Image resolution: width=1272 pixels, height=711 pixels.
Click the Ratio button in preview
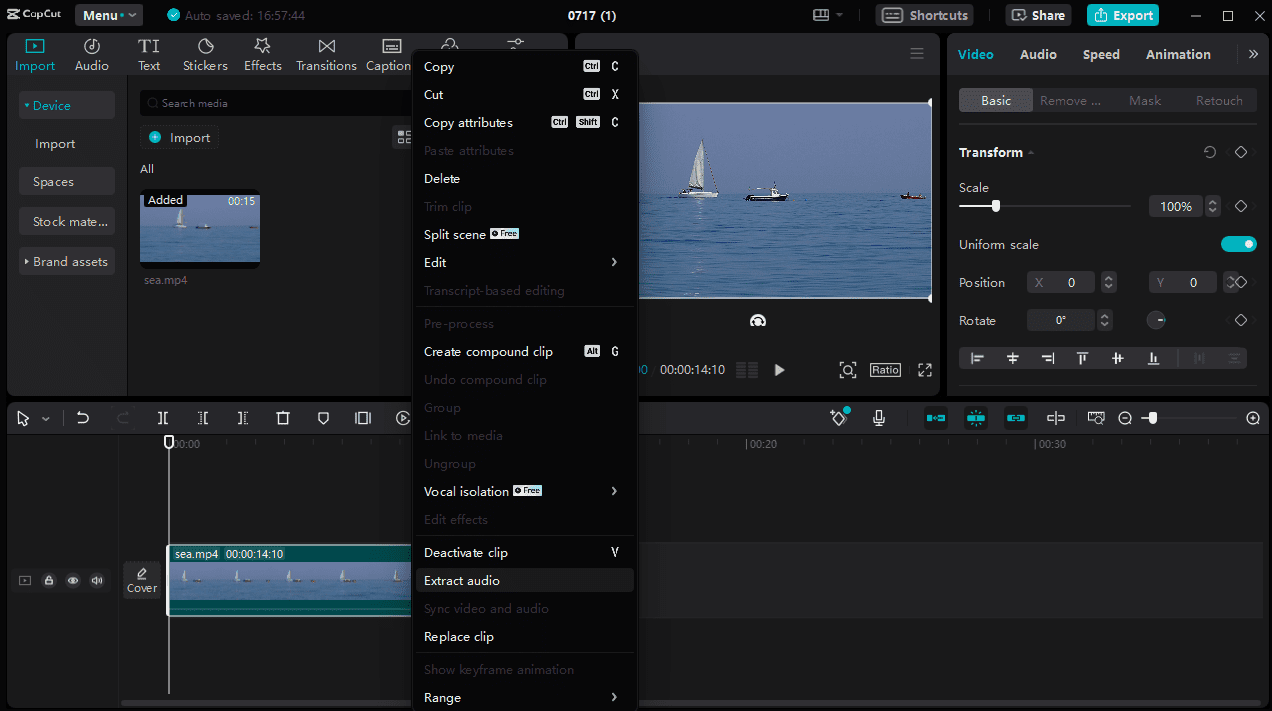click(x=885, y=370)
